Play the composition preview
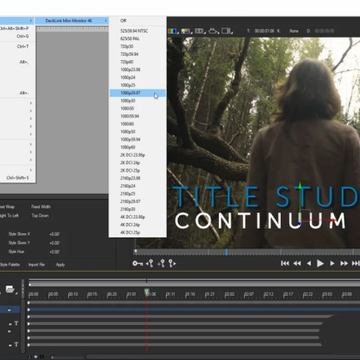The width and height of the screenshot is (360, 360). [320, 264]
